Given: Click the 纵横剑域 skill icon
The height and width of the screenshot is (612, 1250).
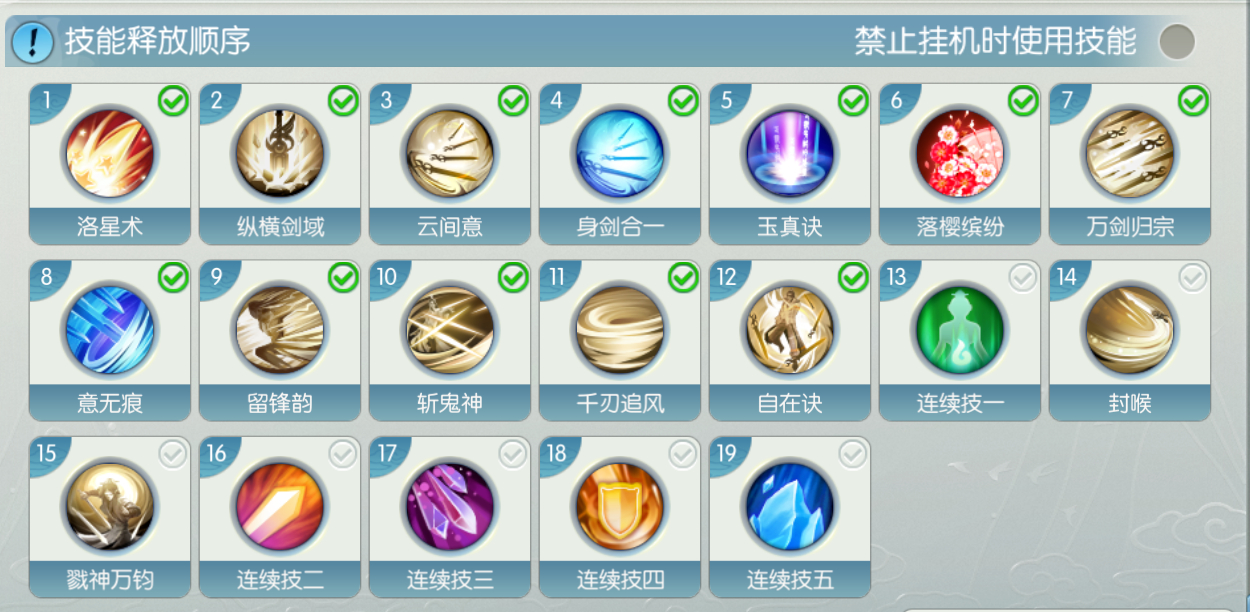Looking at the screenshot, I should [x=280, y=154].
